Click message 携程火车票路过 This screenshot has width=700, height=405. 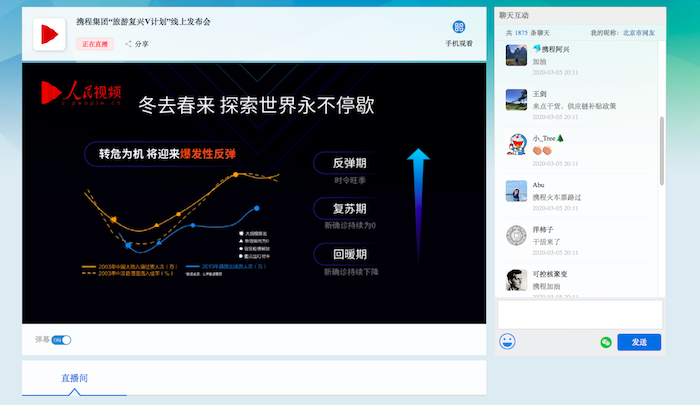(557, 197)
